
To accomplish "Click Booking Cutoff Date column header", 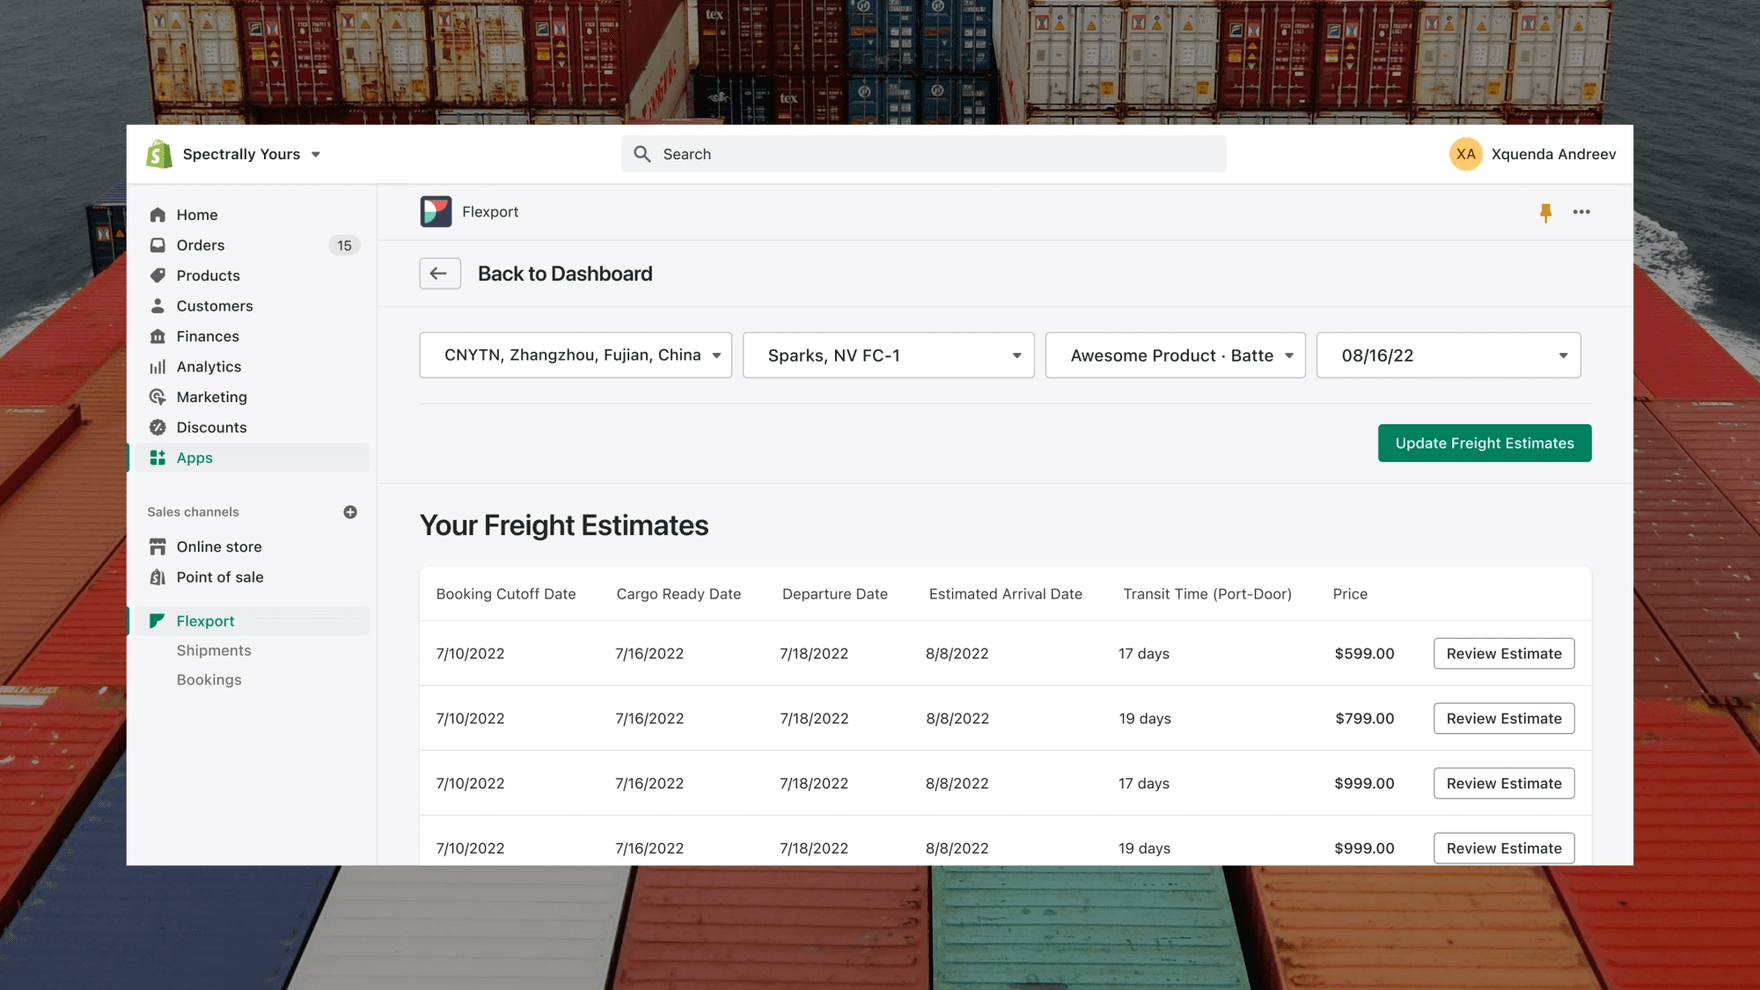I will point(506,594).
